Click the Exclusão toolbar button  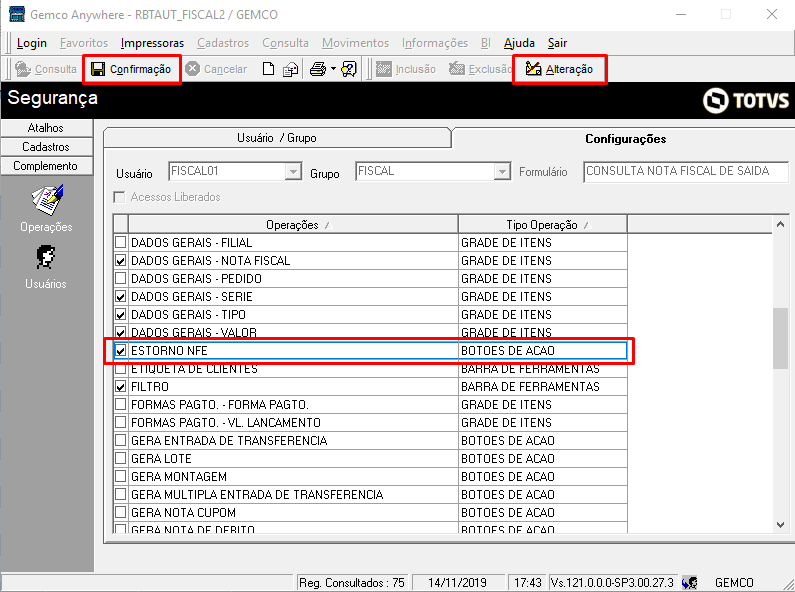(x=480, y=69)
